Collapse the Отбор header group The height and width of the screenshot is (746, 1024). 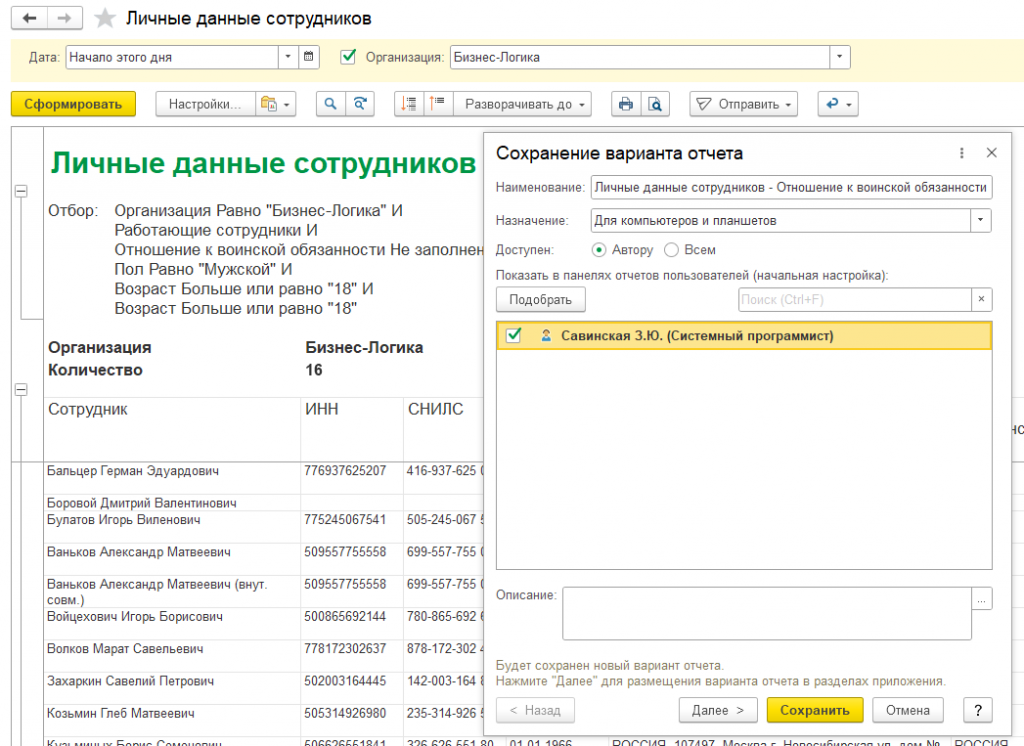tap(21, 191)
